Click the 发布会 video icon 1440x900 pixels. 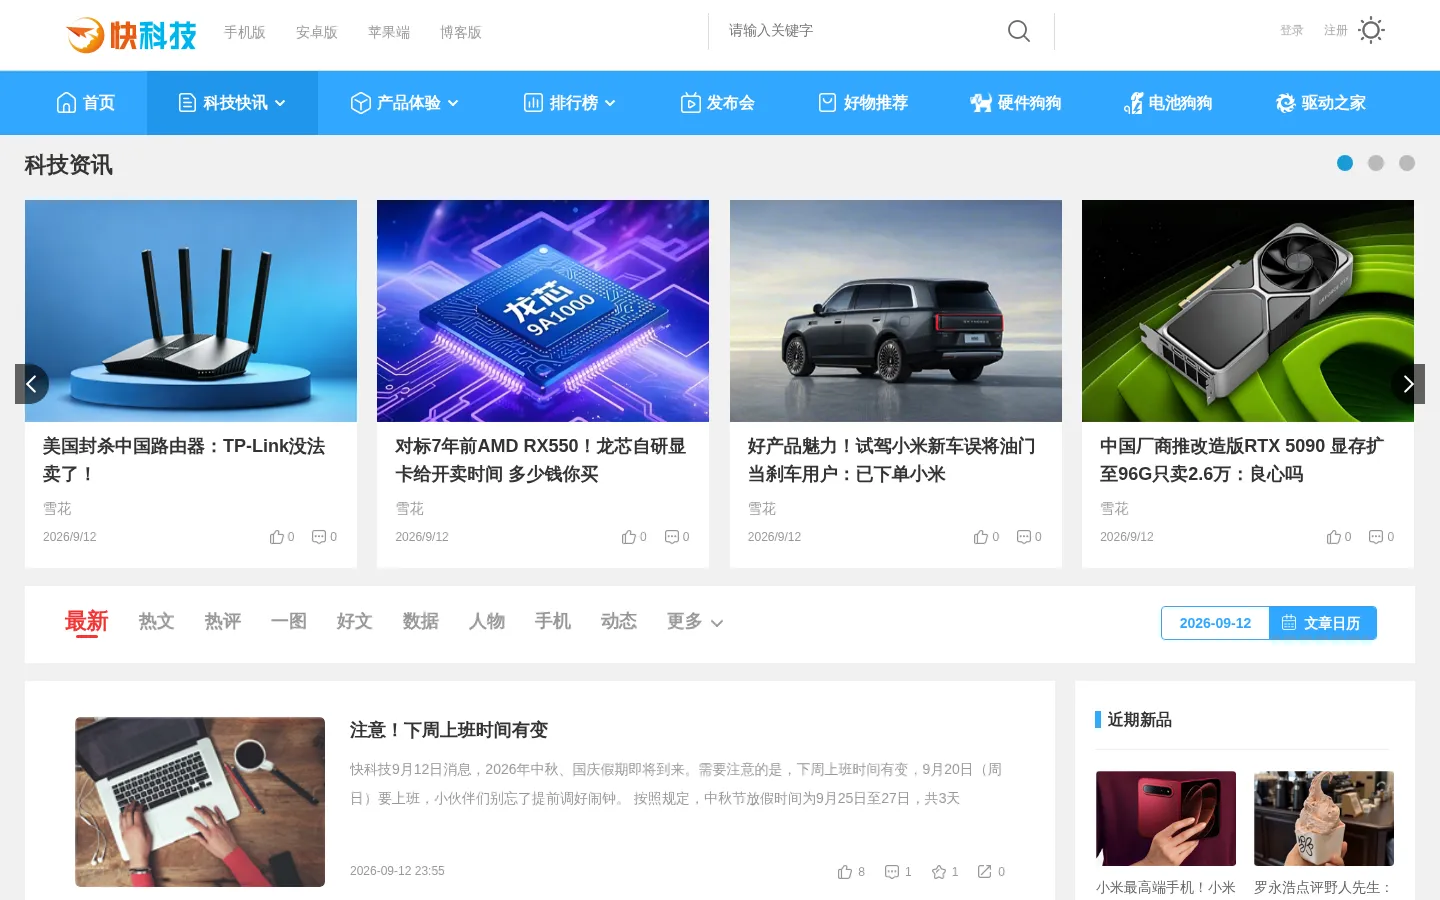coord(691,103)
